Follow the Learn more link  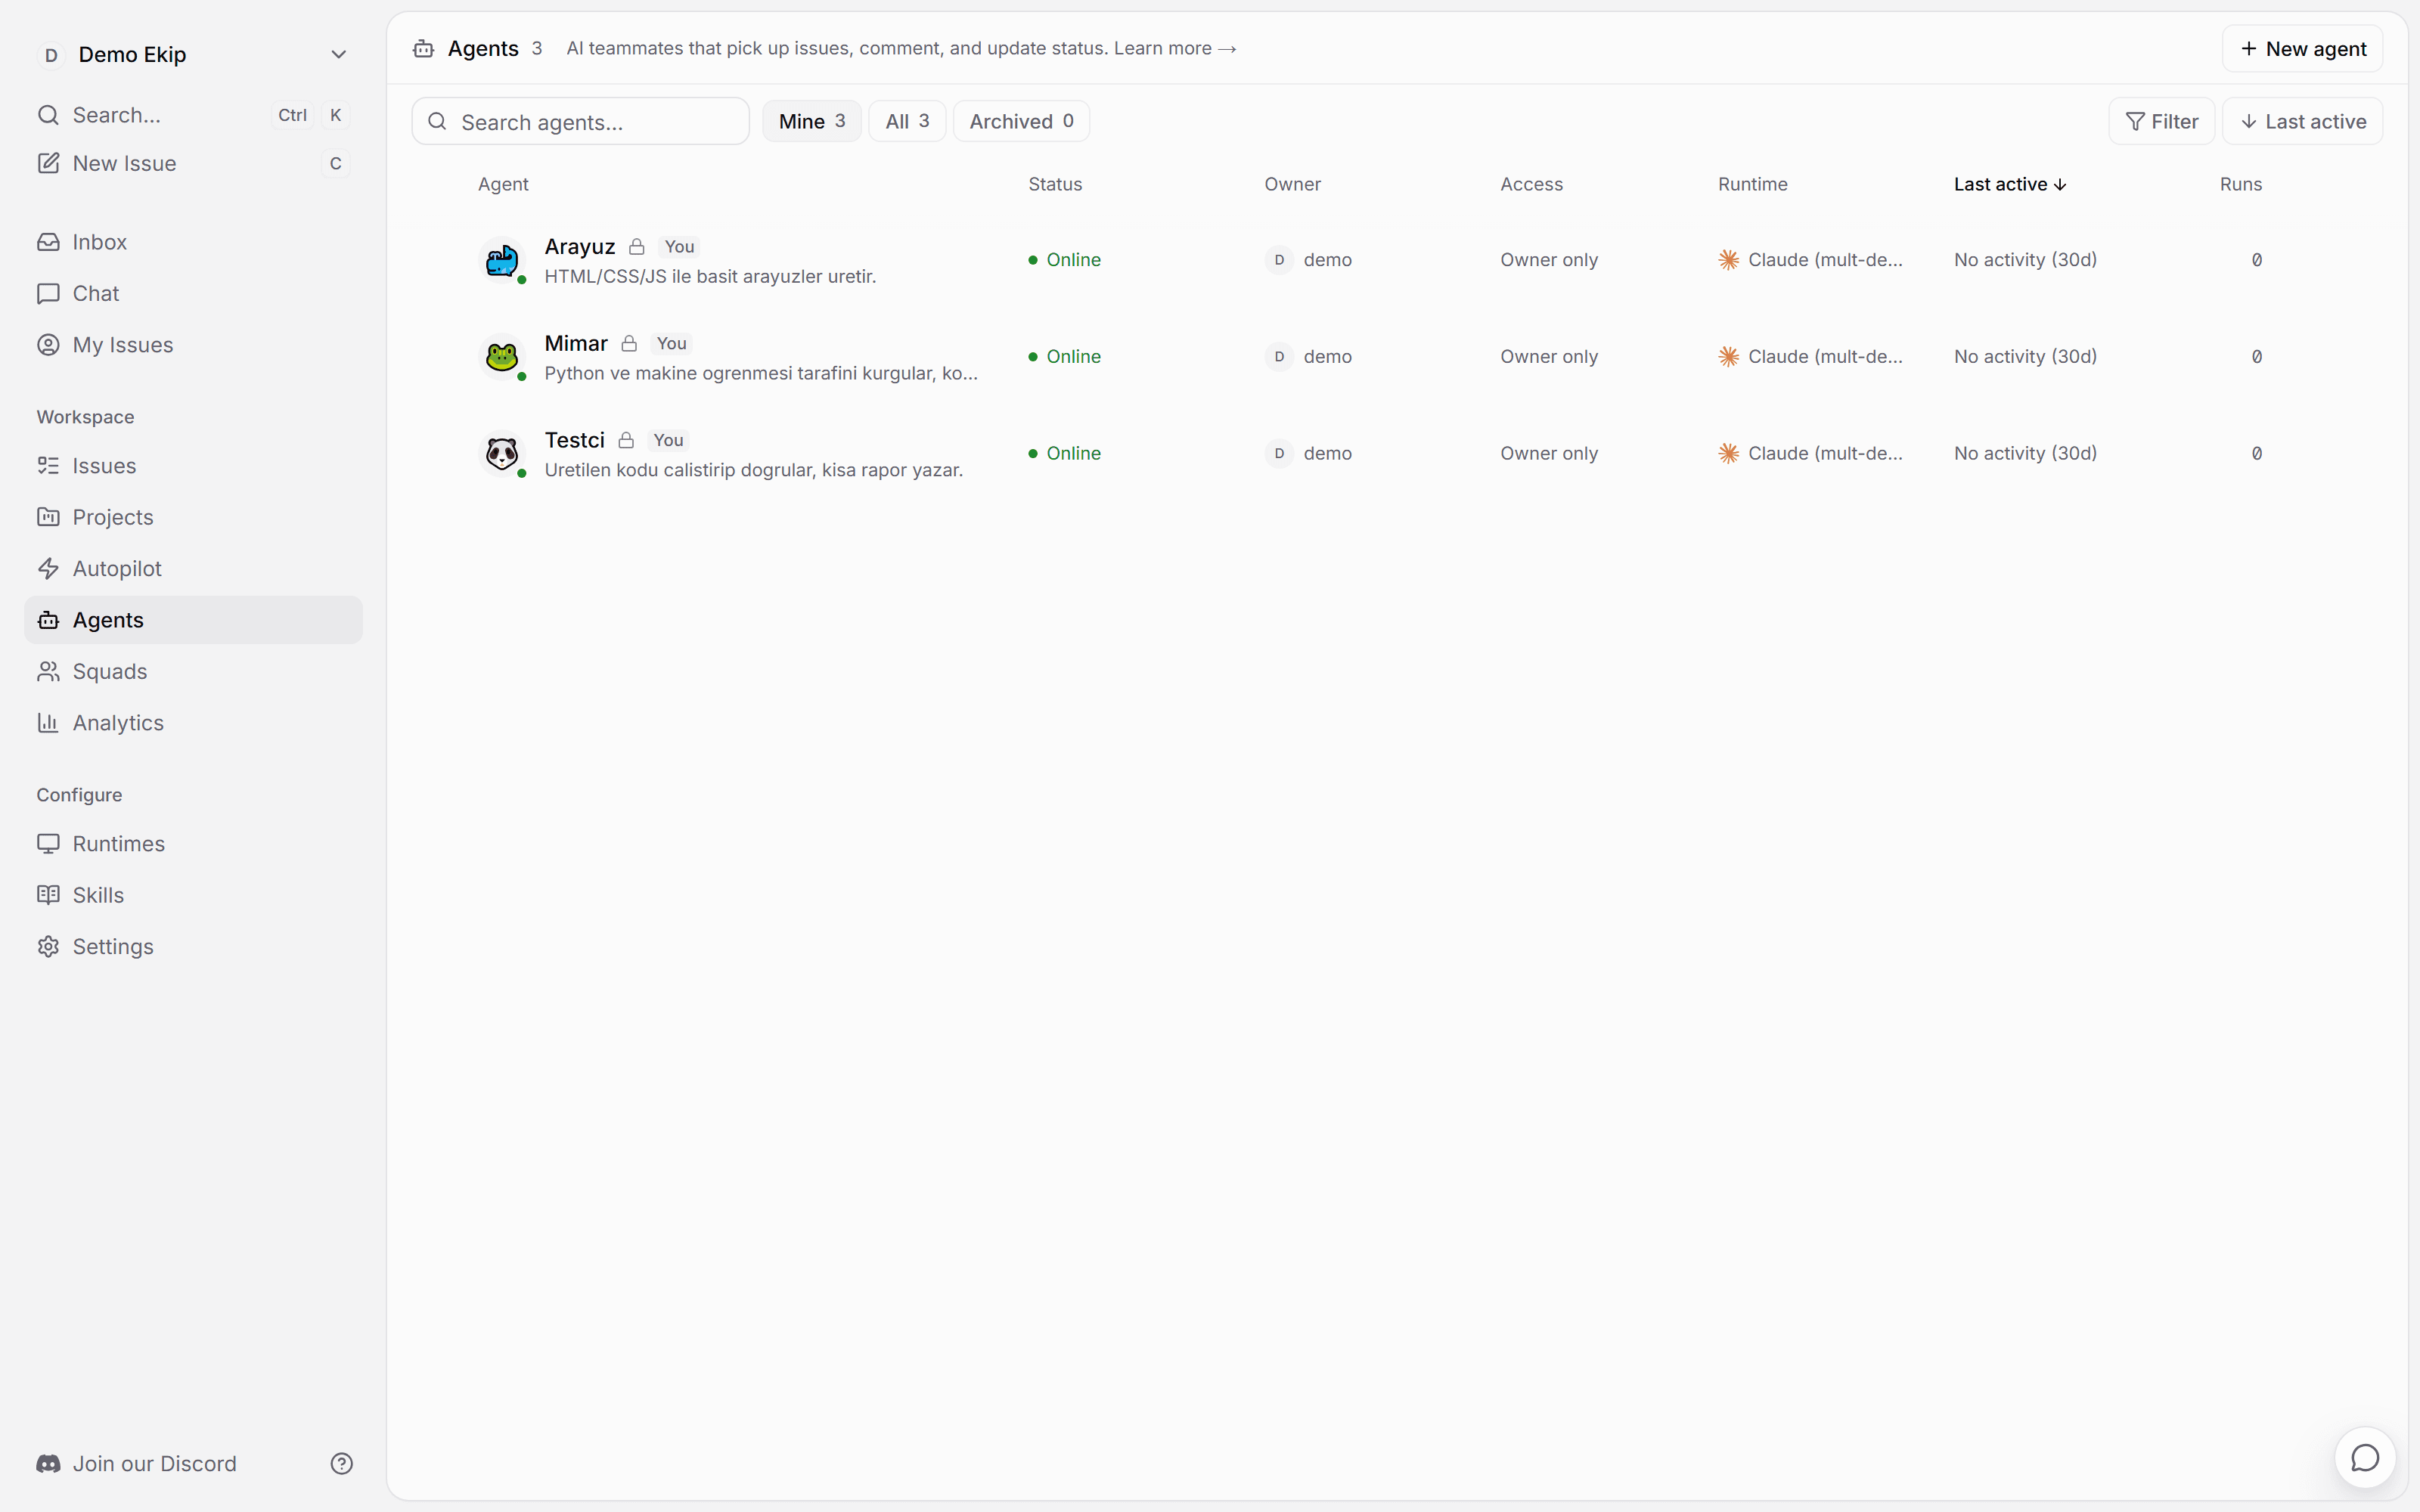click(1175, 48)
